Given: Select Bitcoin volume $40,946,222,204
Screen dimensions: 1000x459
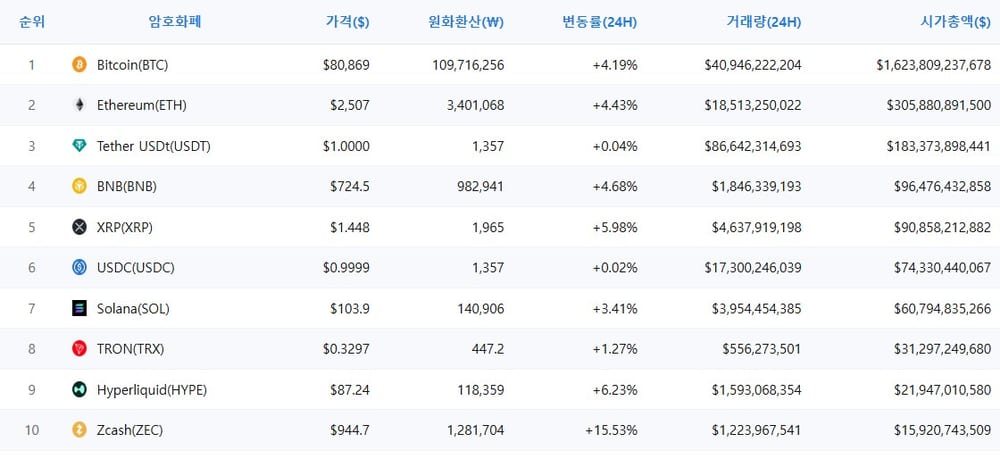Looking at the screenshot, I should click(753, 65).
